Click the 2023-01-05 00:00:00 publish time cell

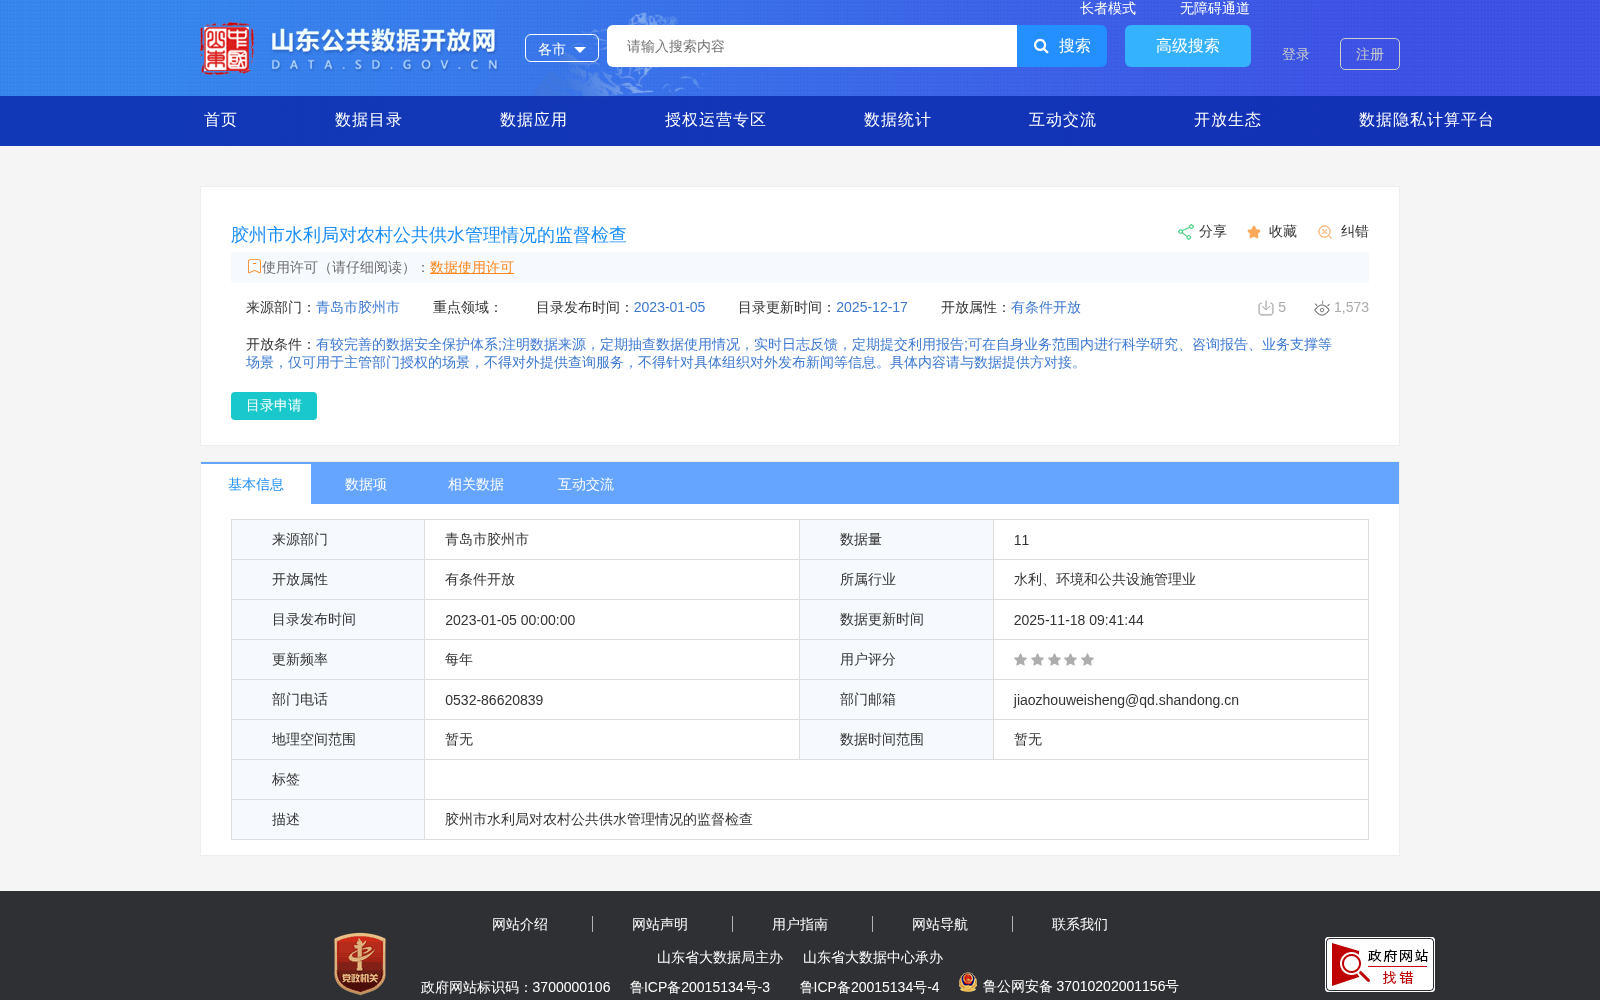point(510,620)
